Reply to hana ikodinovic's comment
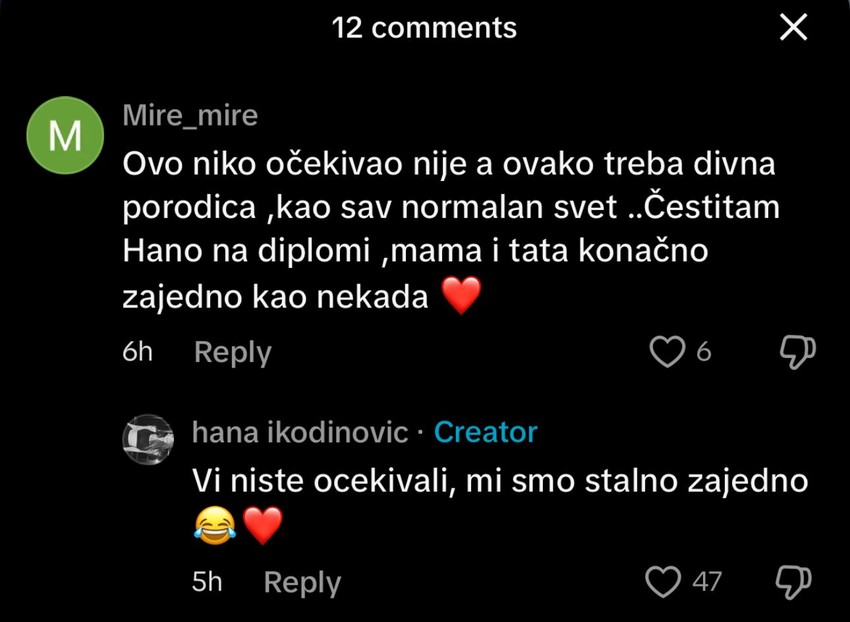The height and width of the screenshot is (622, 850). tap(301, 581)
